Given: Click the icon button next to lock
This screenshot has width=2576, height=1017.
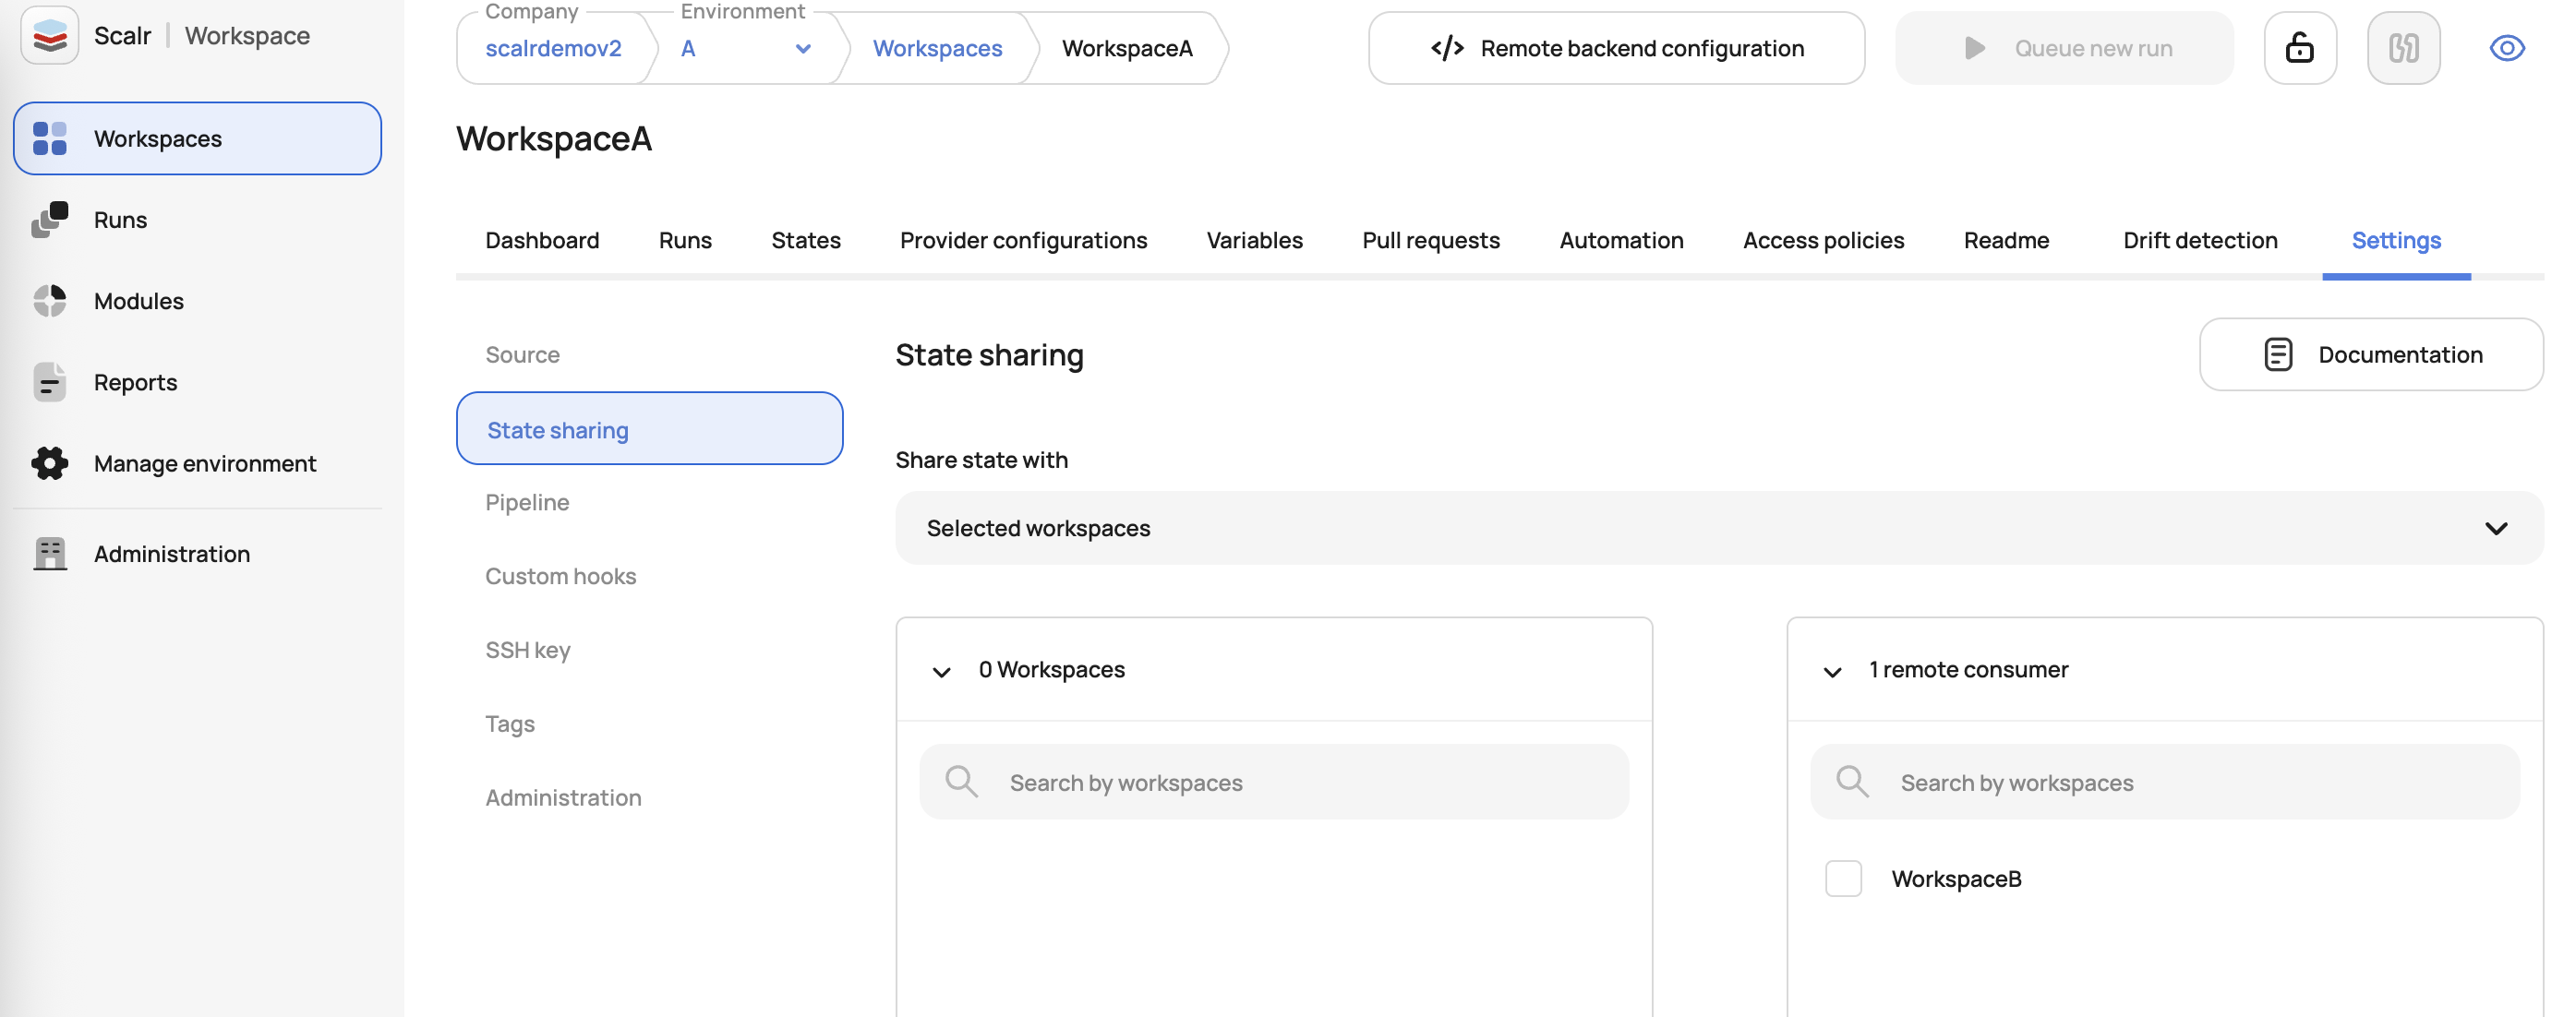Looking at the screenshot, I should [x=2403, y=48].
